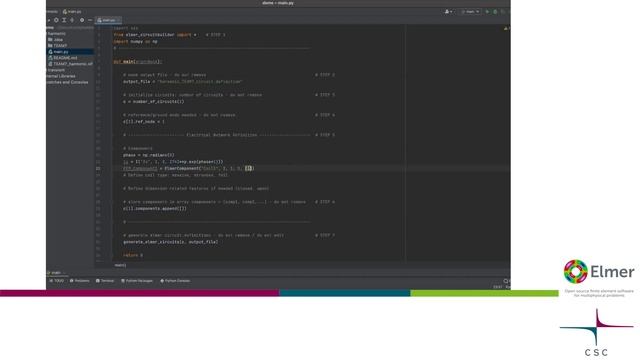Viewport: 640px width, 360px height.
Task: Switch to the main.py editor tab
Action: pyautogui.click(x=107, y=20)
